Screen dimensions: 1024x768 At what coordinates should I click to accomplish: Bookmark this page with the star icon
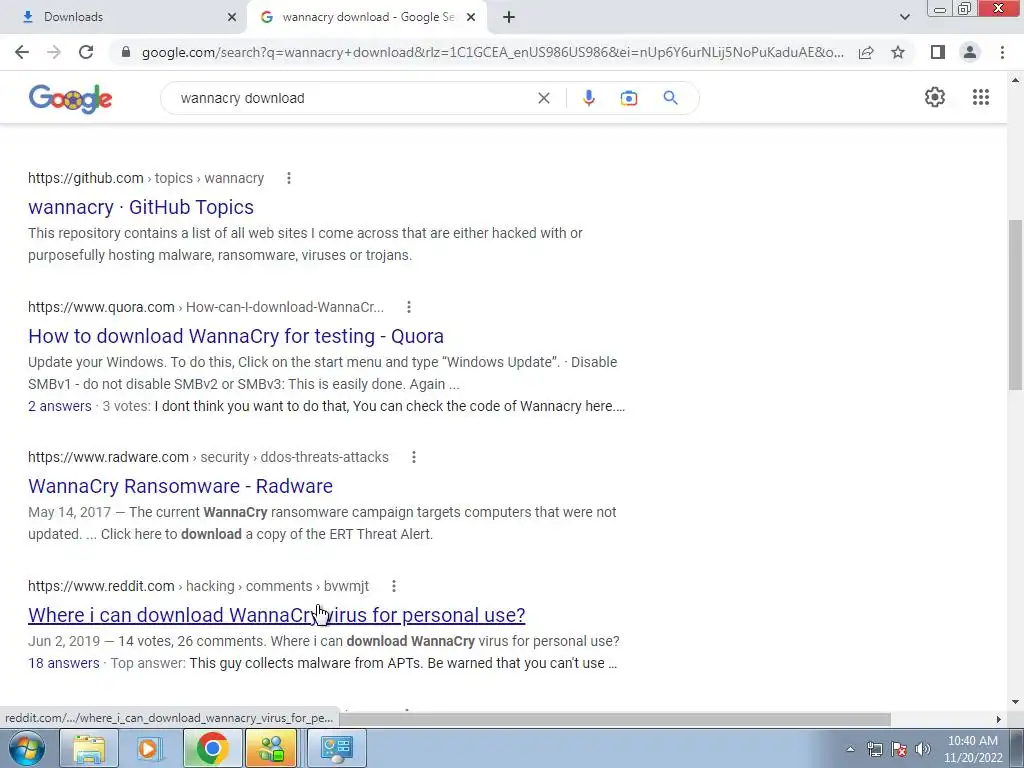[898, 52]
